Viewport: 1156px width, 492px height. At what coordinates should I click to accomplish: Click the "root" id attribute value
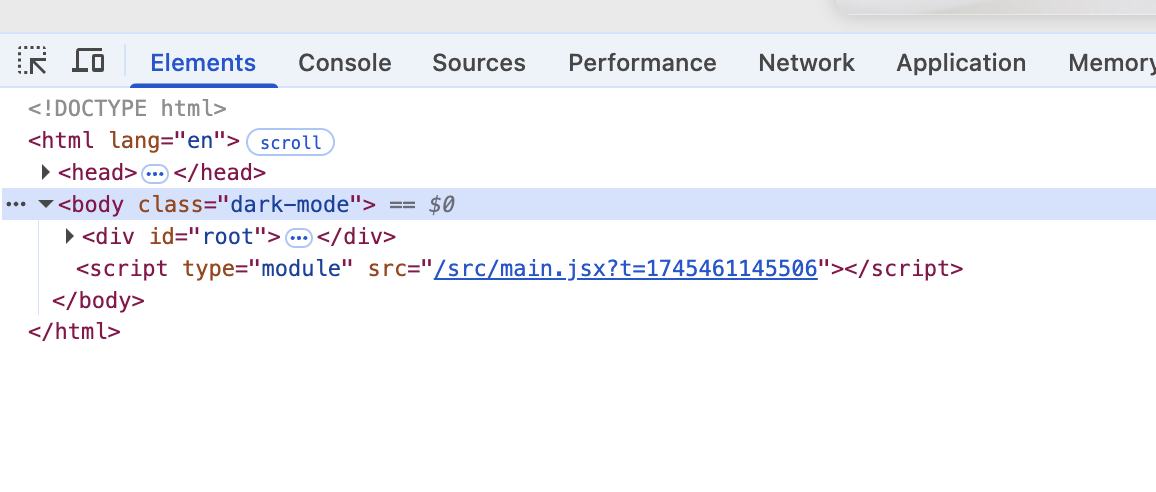tap(228, 236)
